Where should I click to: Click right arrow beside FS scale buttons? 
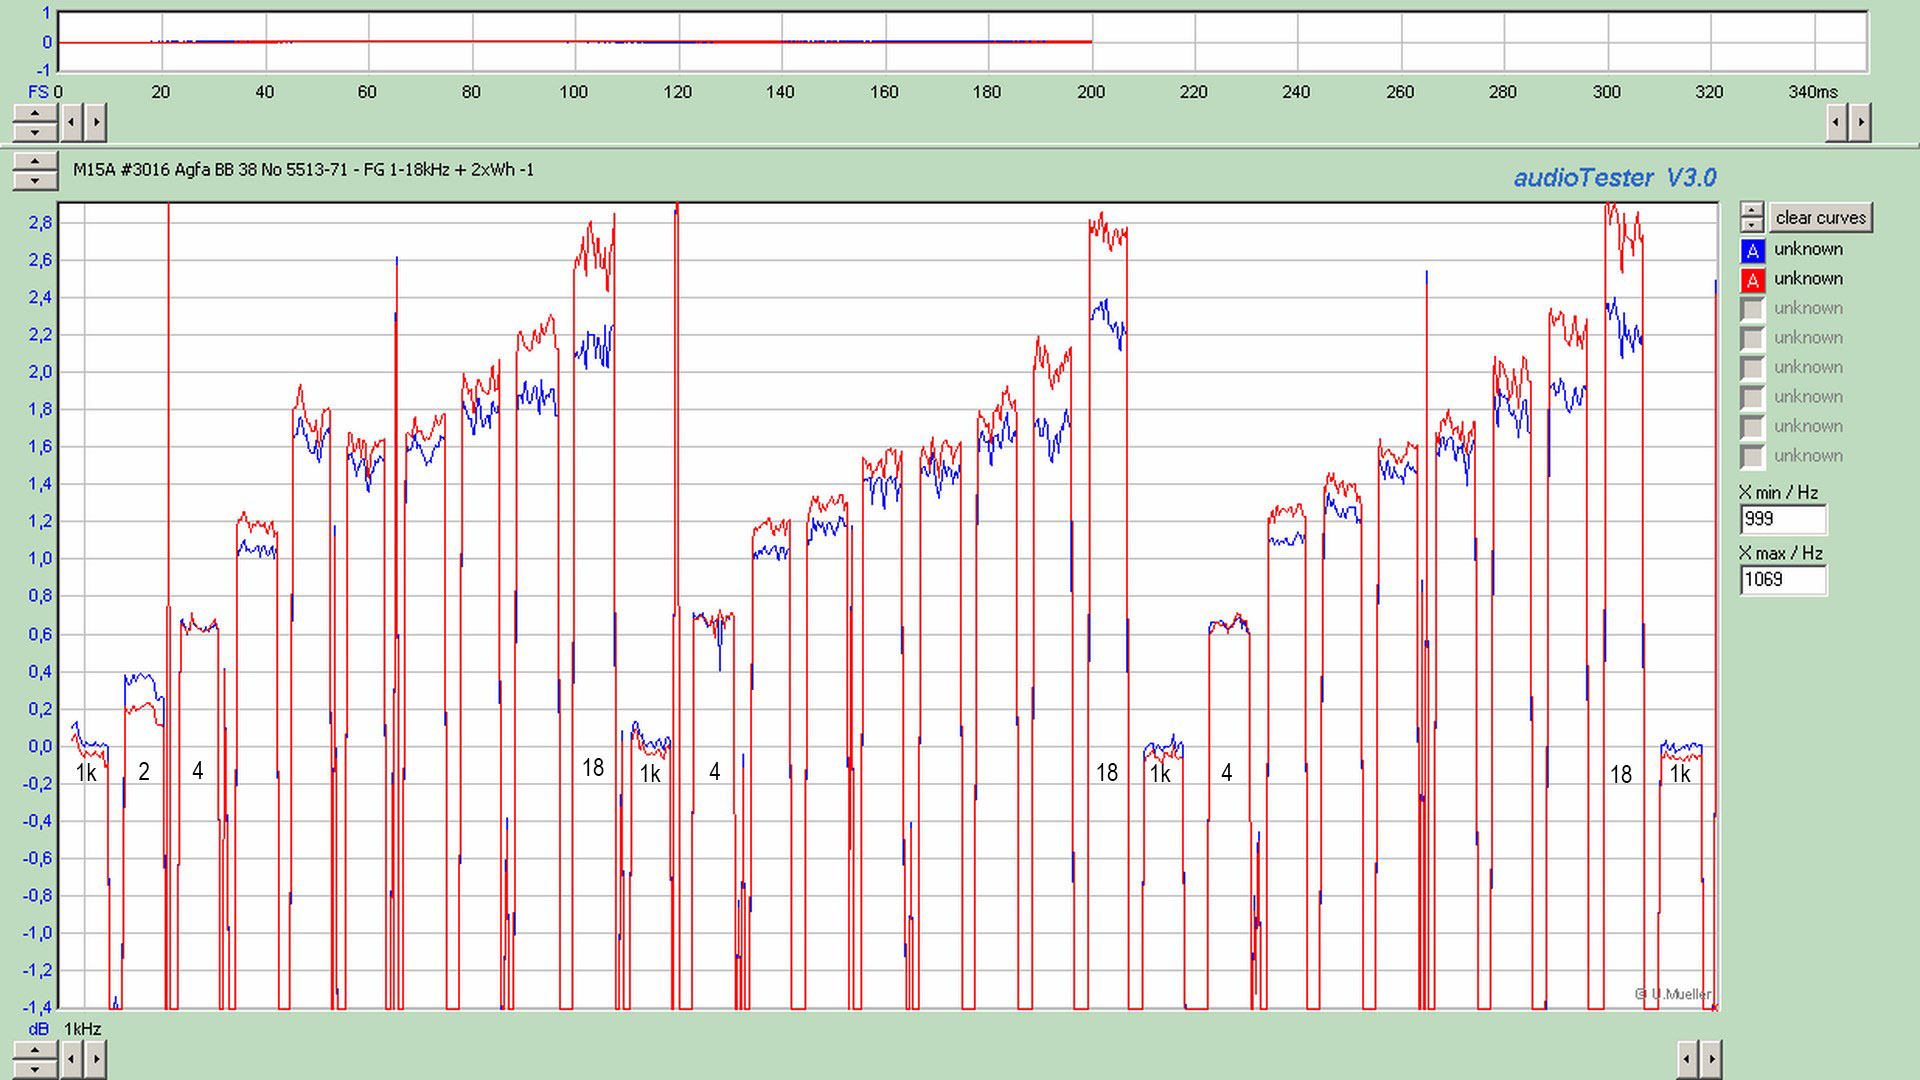click(x=96, y=123)
